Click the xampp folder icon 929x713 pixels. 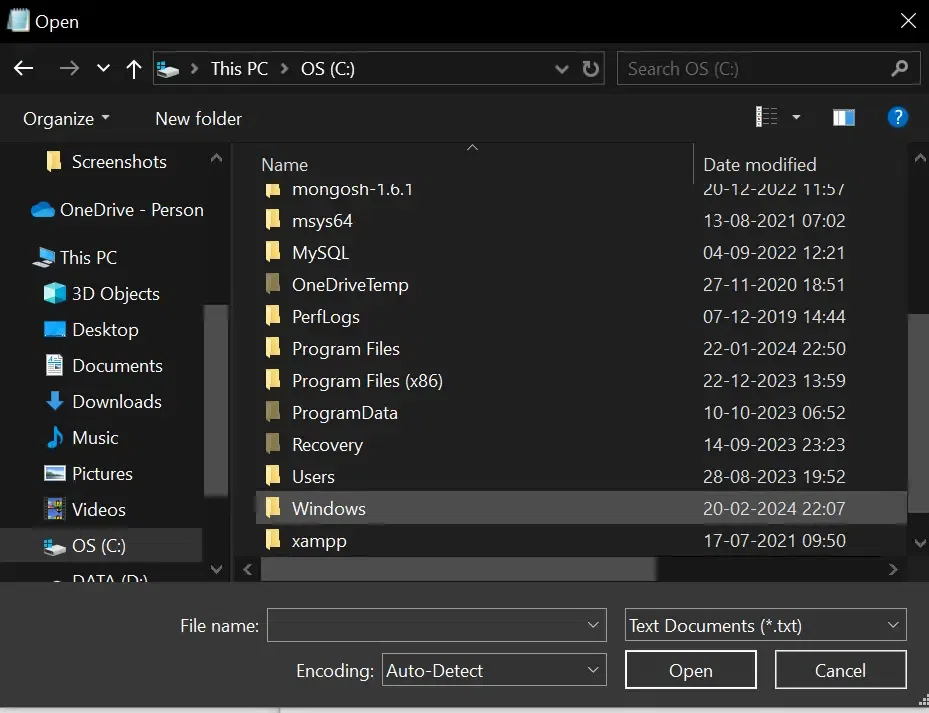tap(273, 540)
